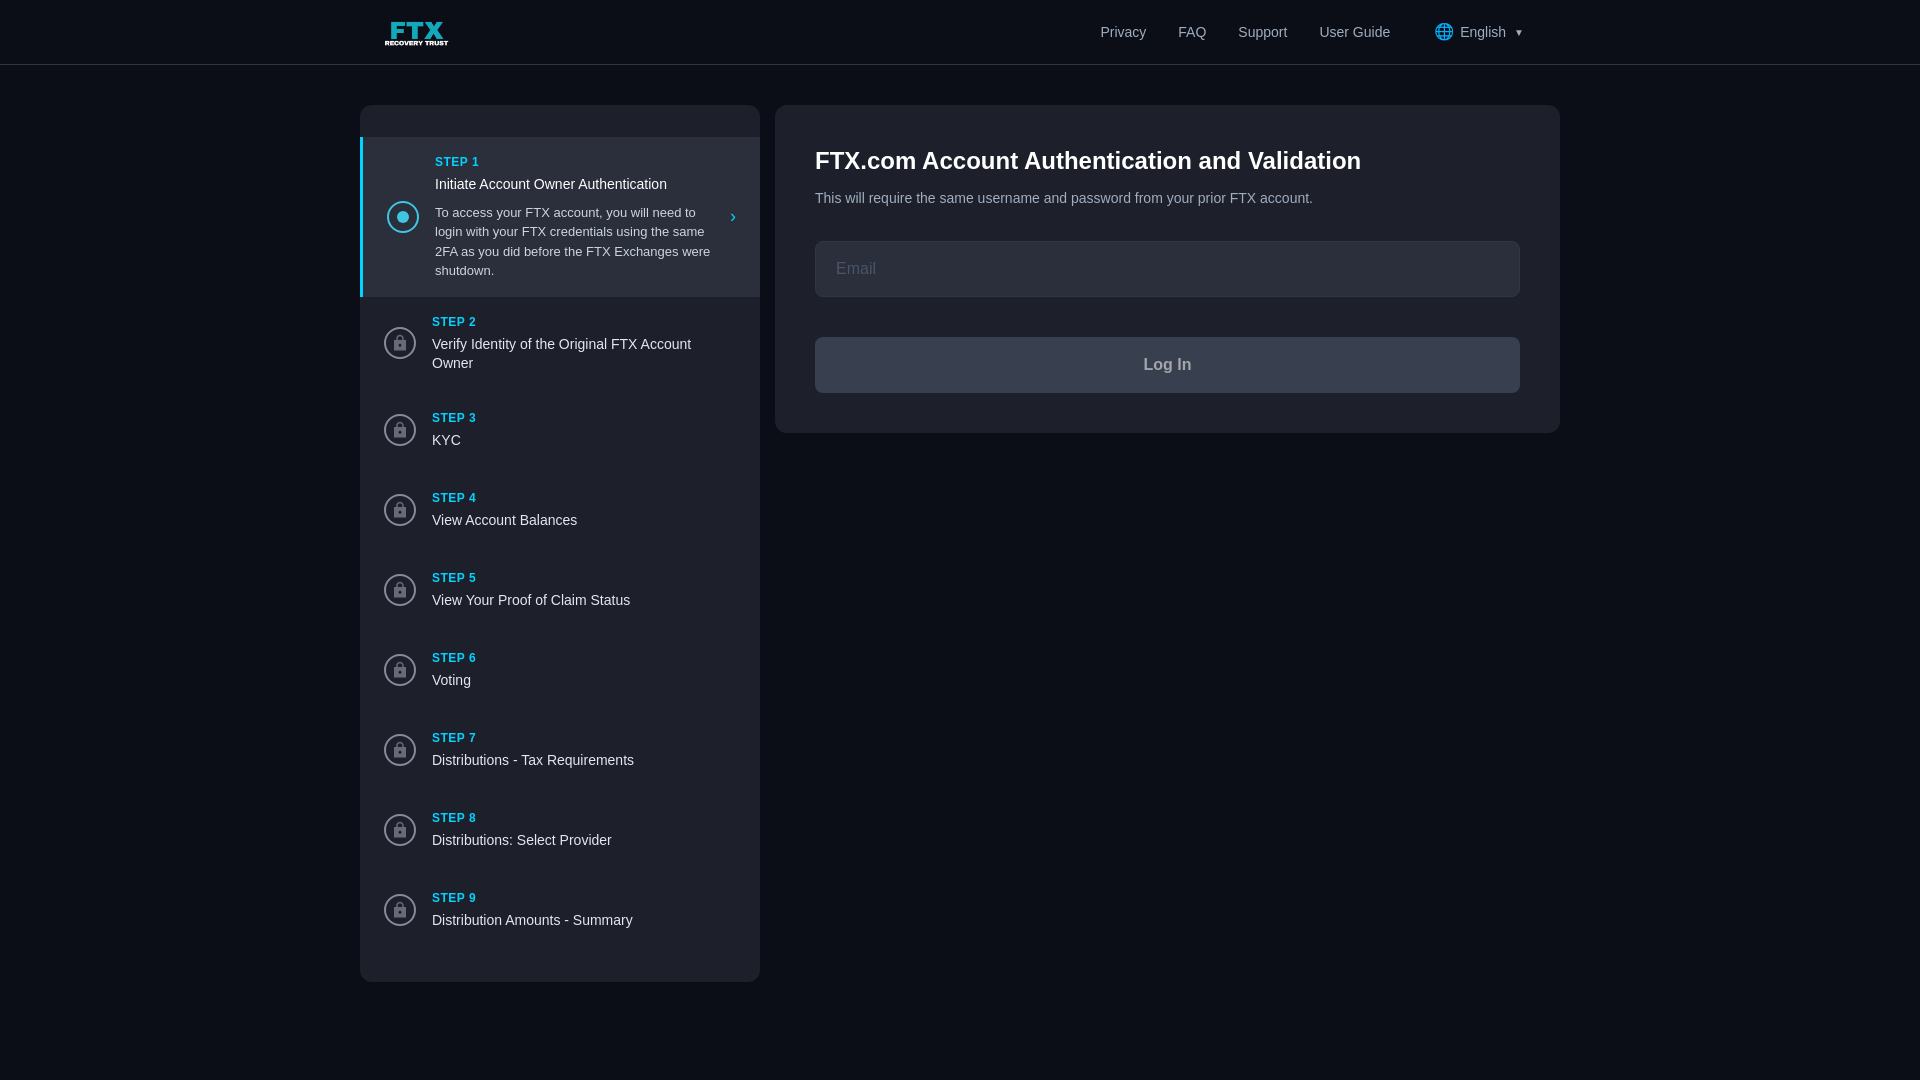Expand Step 1 with the chevron arrow
The width and height of the screenshot is (1920, 1080).
point(733,217)
